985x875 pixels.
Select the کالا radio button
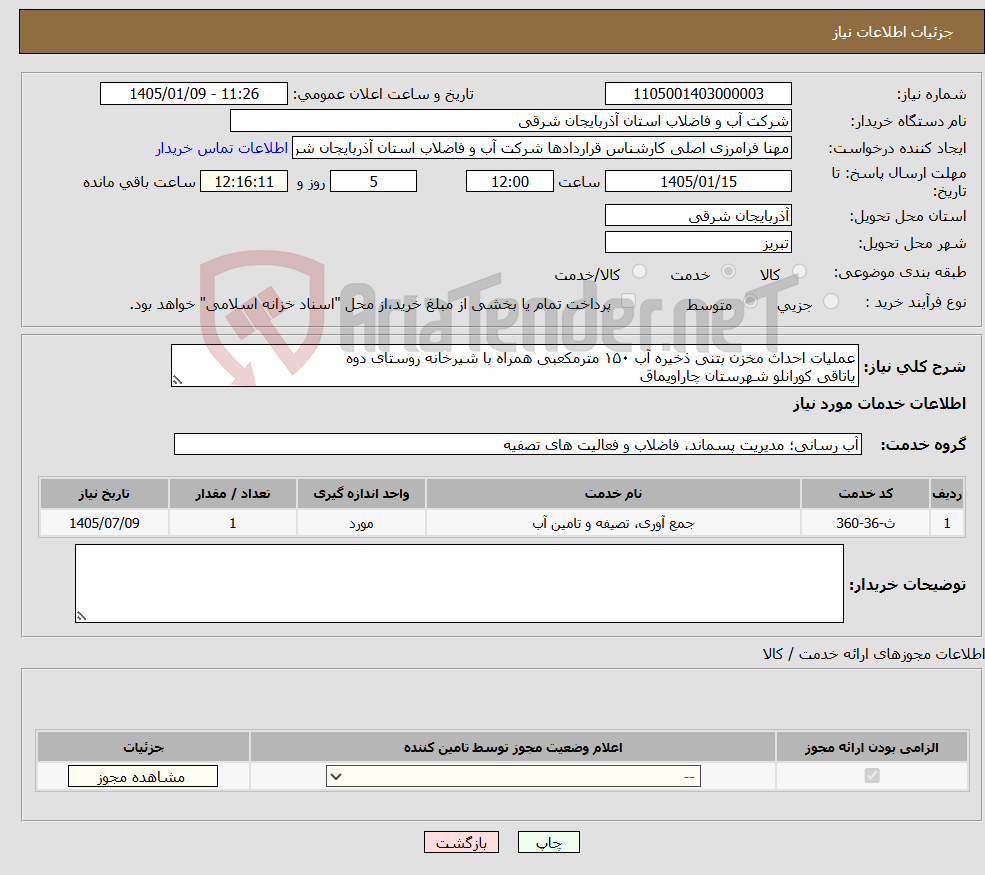pos(799,271)
